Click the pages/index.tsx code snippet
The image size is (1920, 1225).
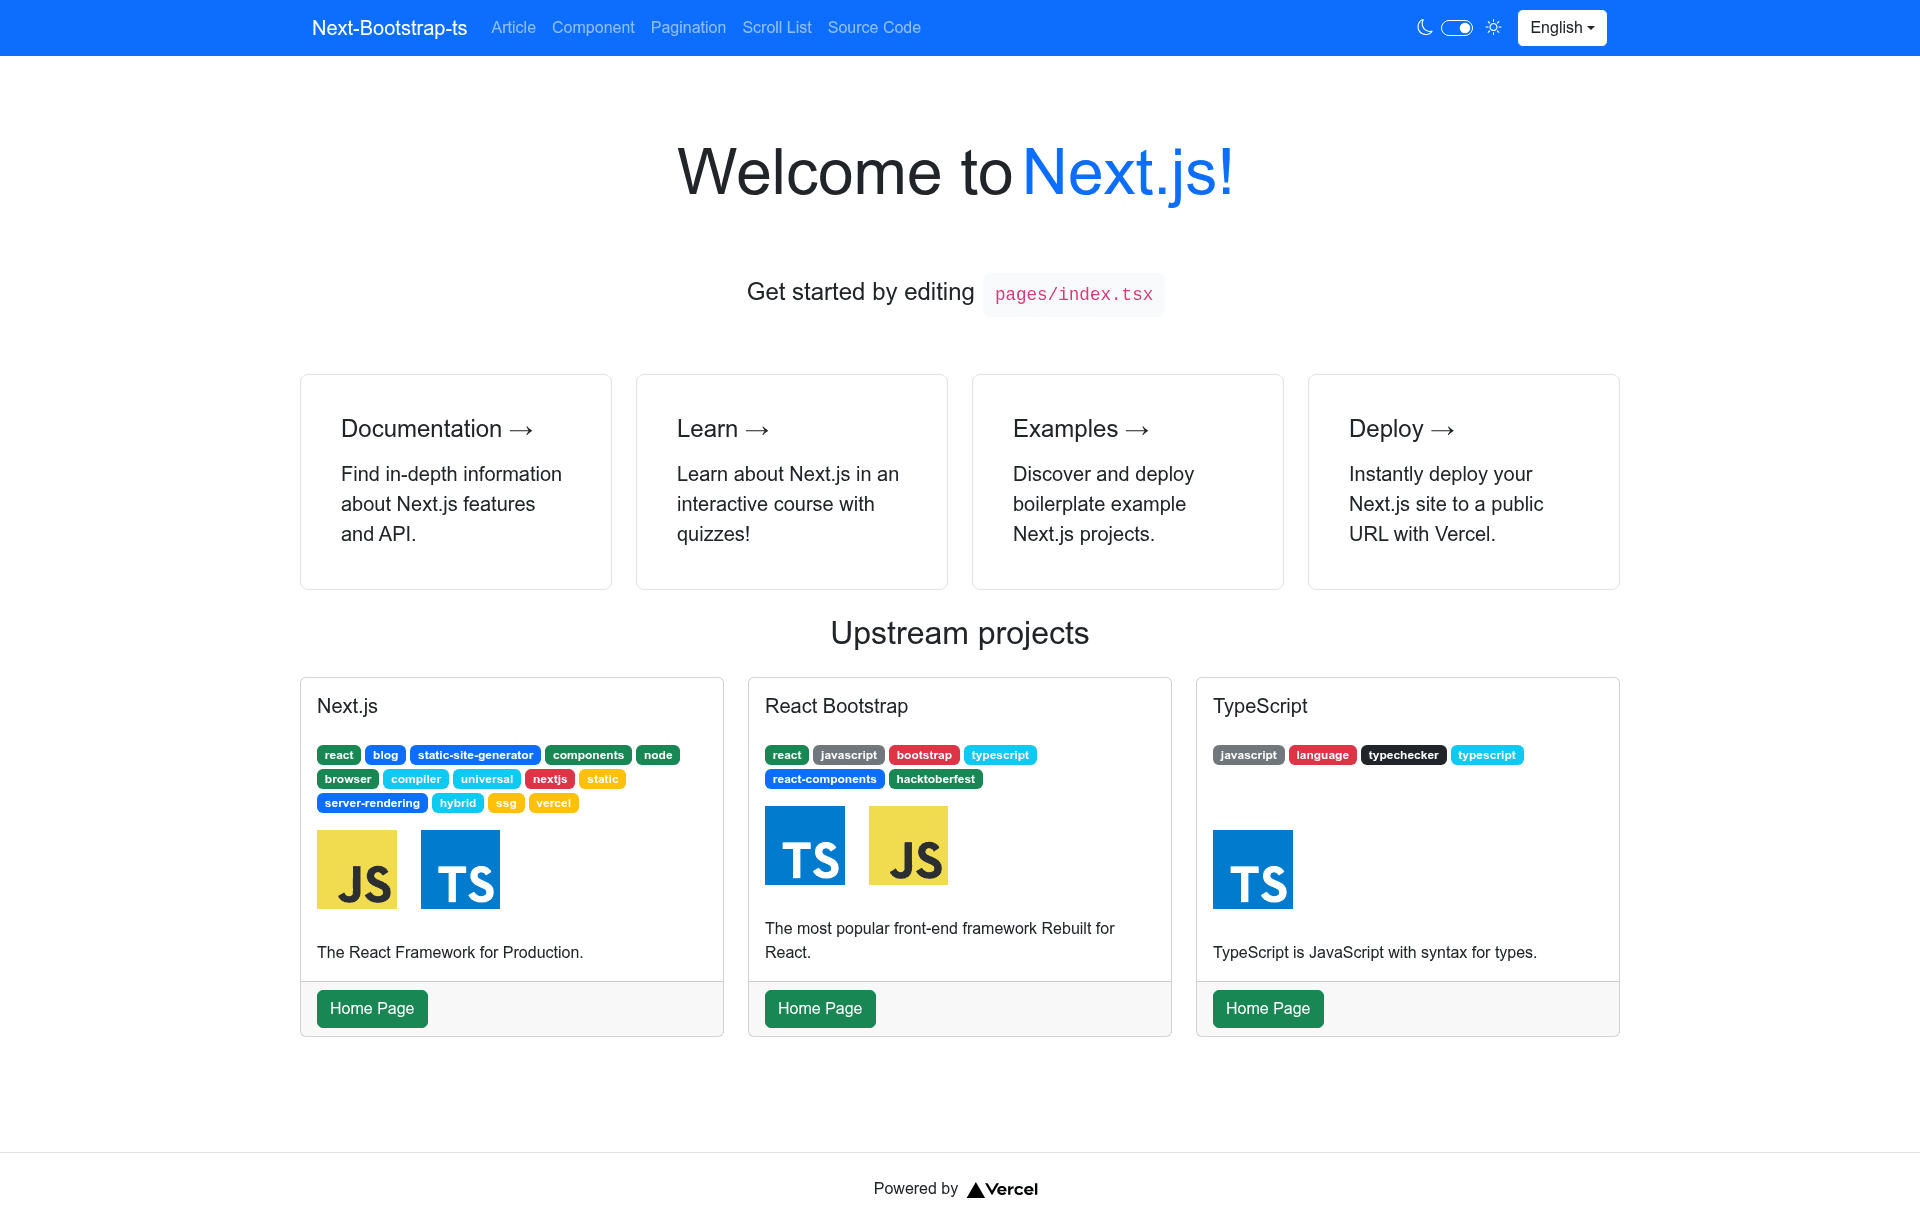pyautogui.click(x=1074, y=295)
